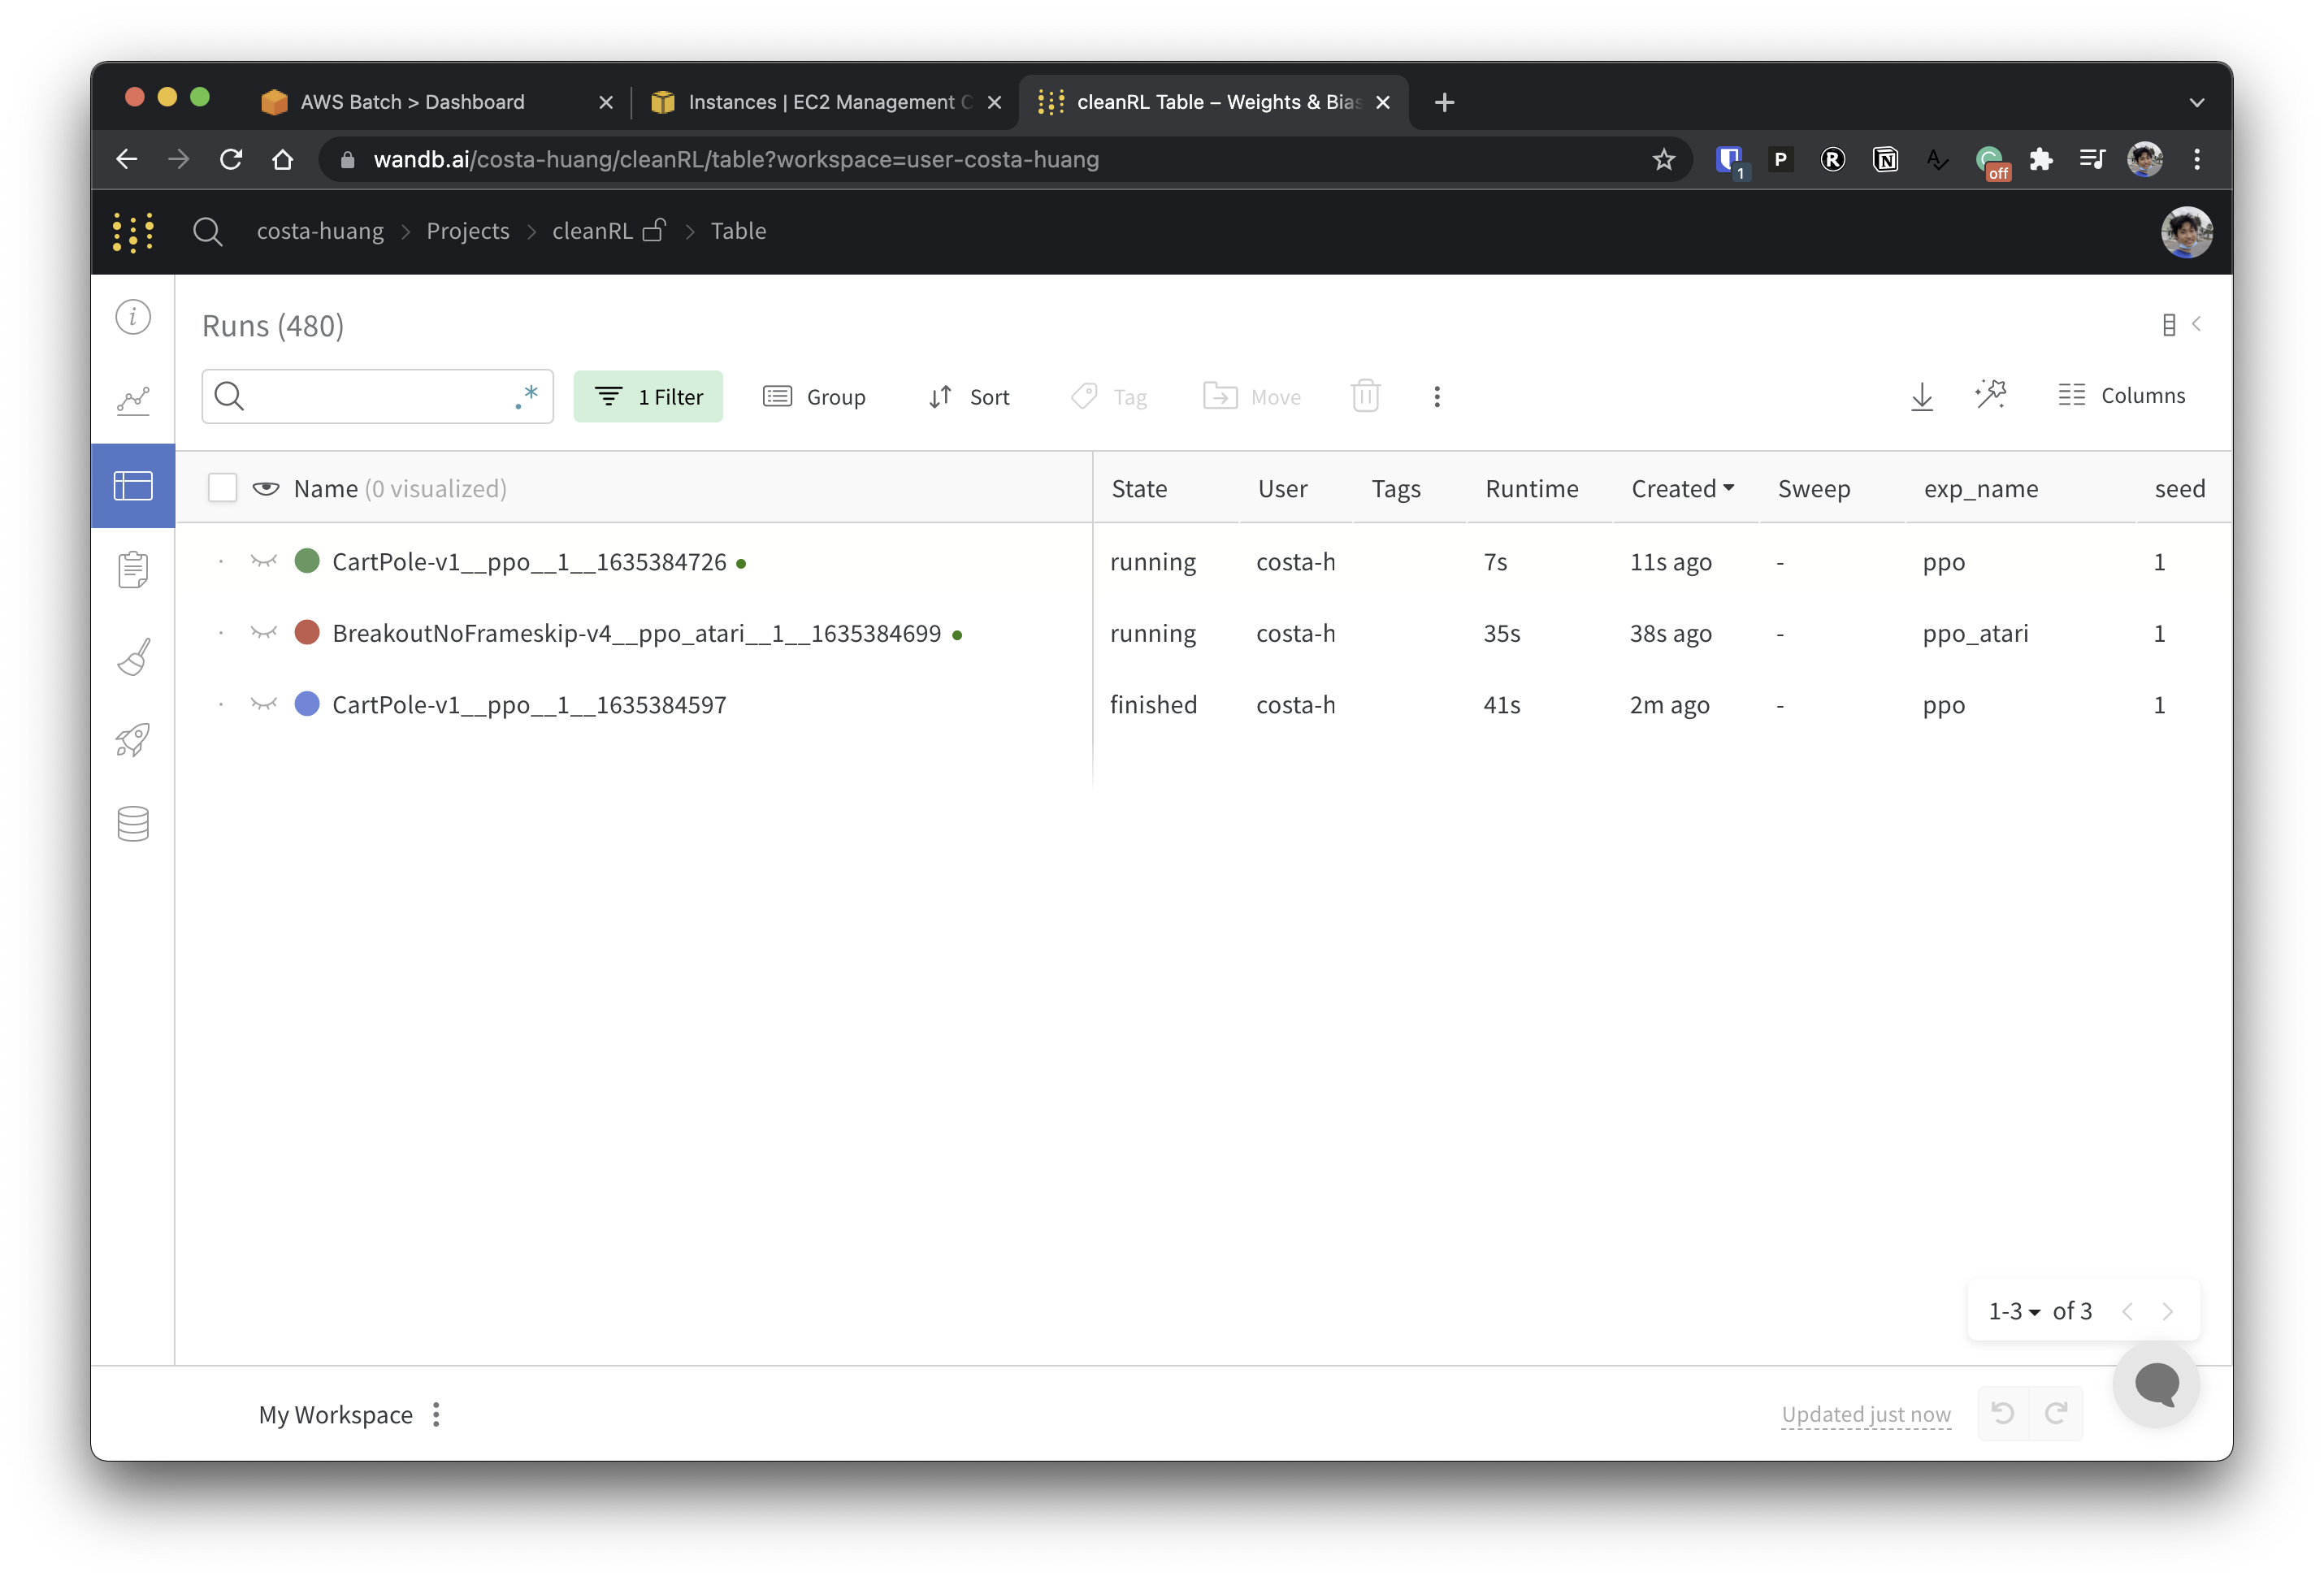The width and height of the screenshot is (2324, 1581).
Task: Toggle header eye icon to visualize all
Action: click(266, 488)
